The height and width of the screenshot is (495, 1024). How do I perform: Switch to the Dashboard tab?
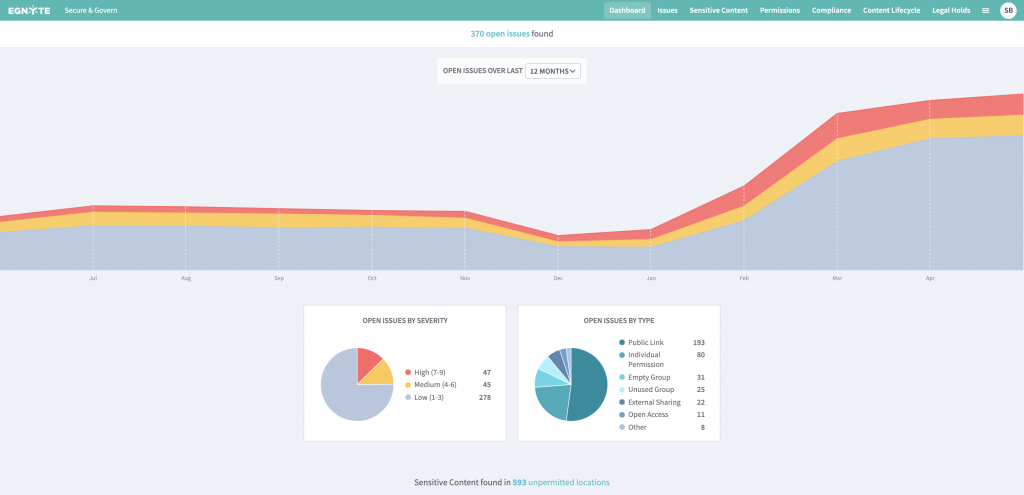coord(627,10)
